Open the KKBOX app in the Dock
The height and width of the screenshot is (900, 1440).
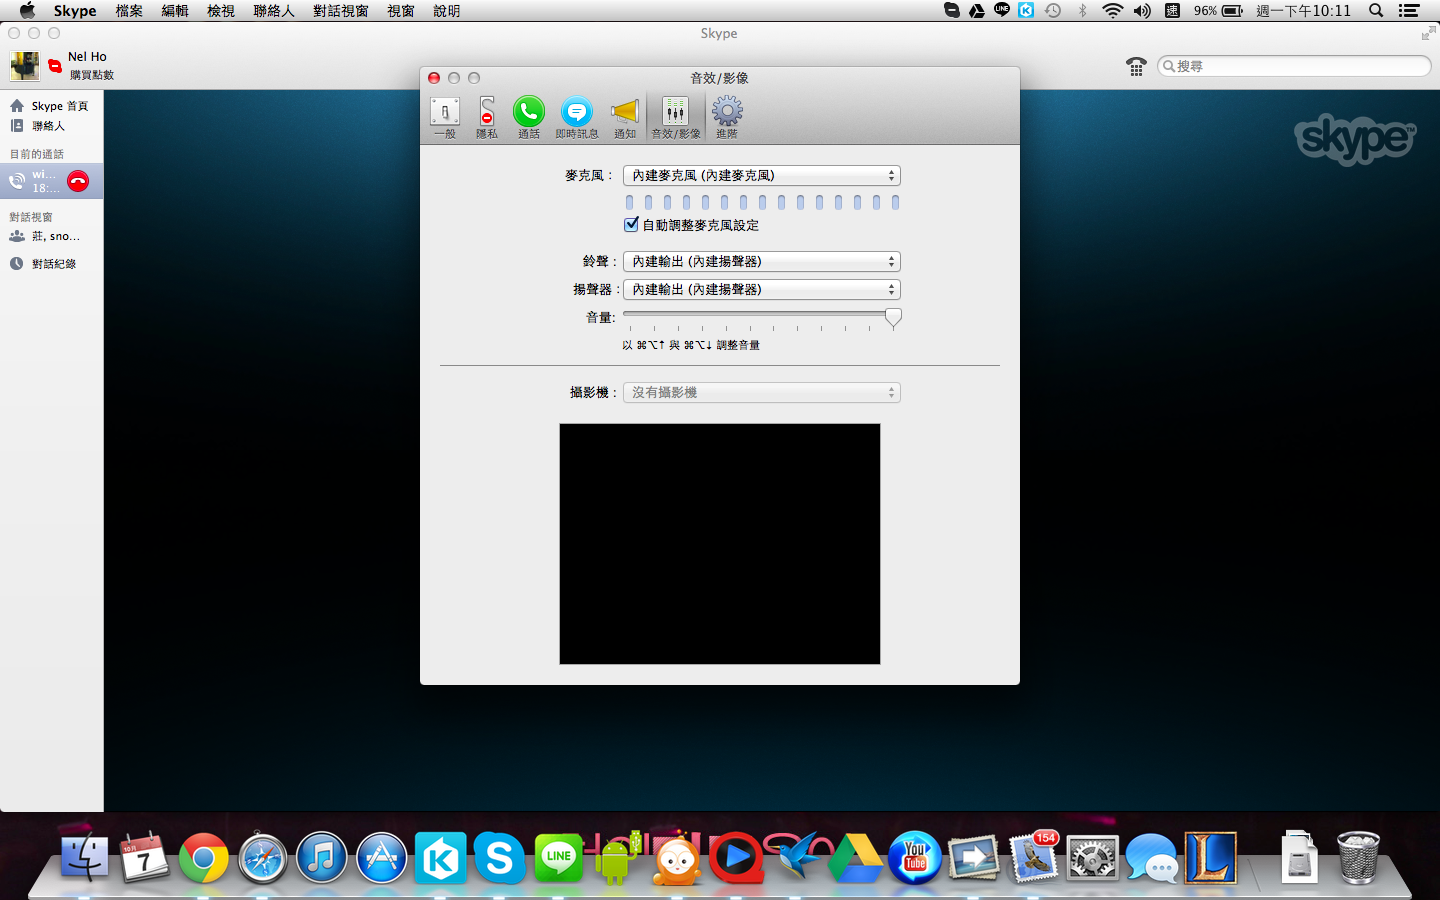[441, 857]
